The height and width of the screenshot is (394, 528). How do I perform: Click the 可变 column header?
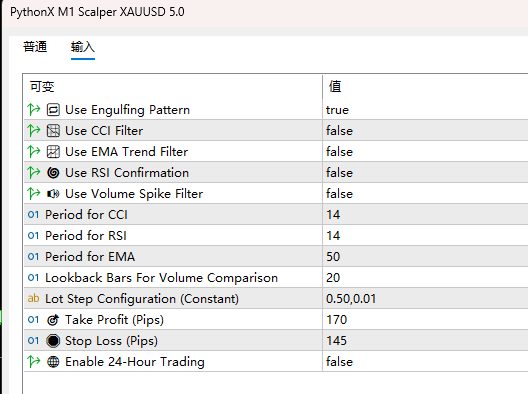(42, 87)
